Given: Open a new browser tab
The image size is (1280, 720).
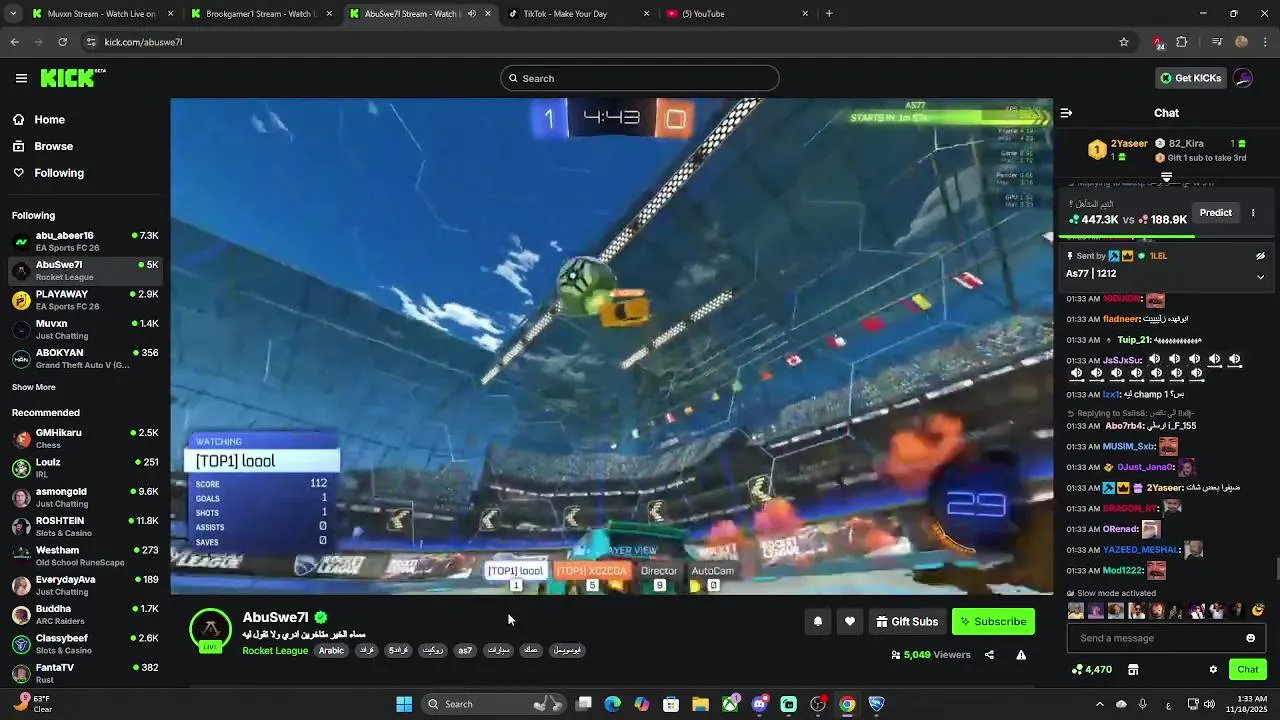Looking at the screenshot, I should (829, 14).
